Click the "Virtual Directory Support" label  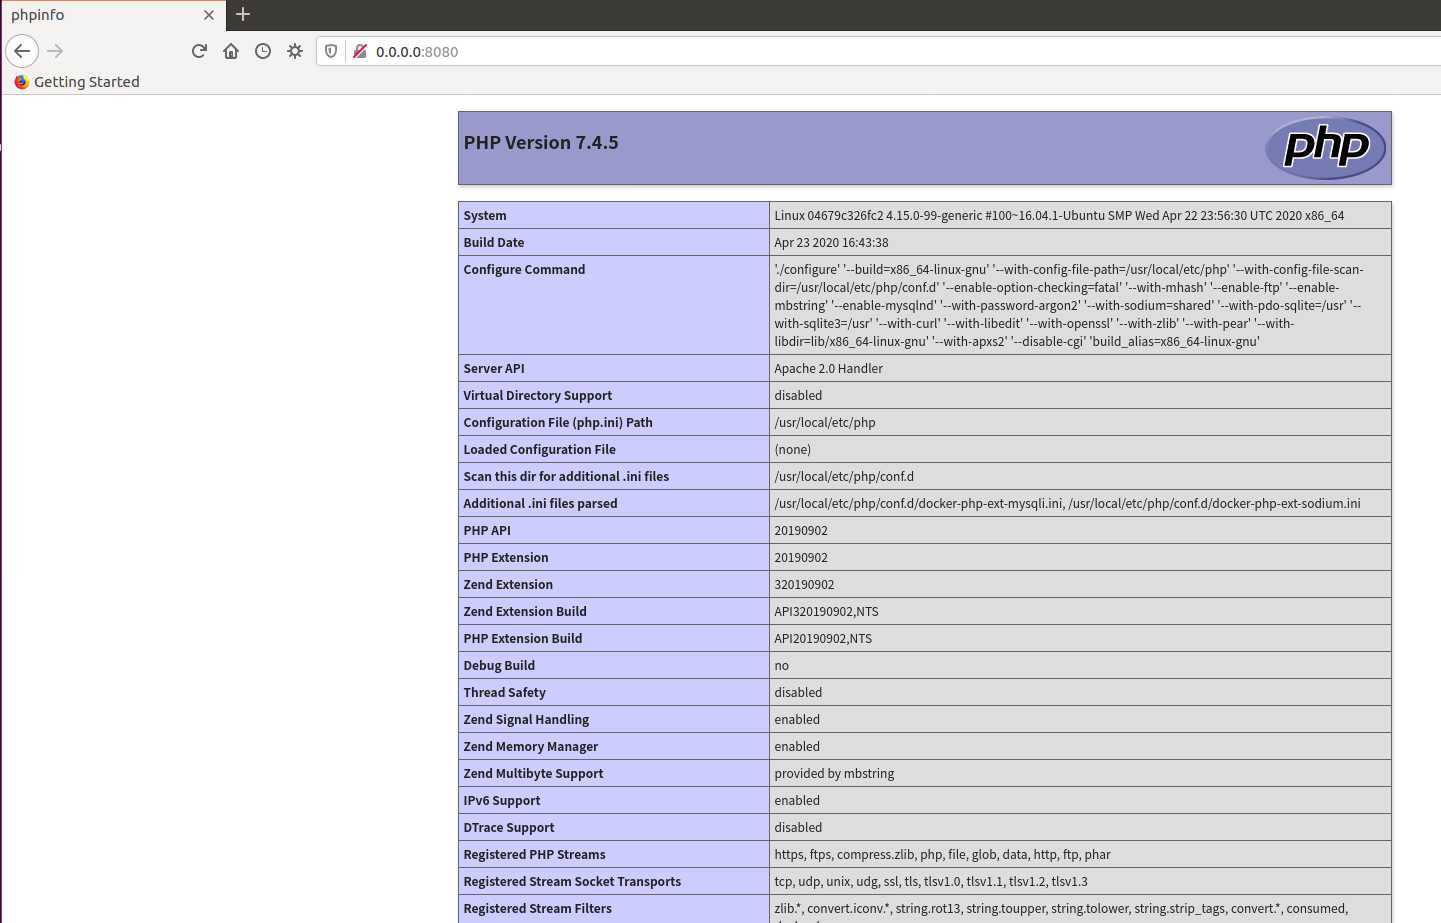coord(538,396)
